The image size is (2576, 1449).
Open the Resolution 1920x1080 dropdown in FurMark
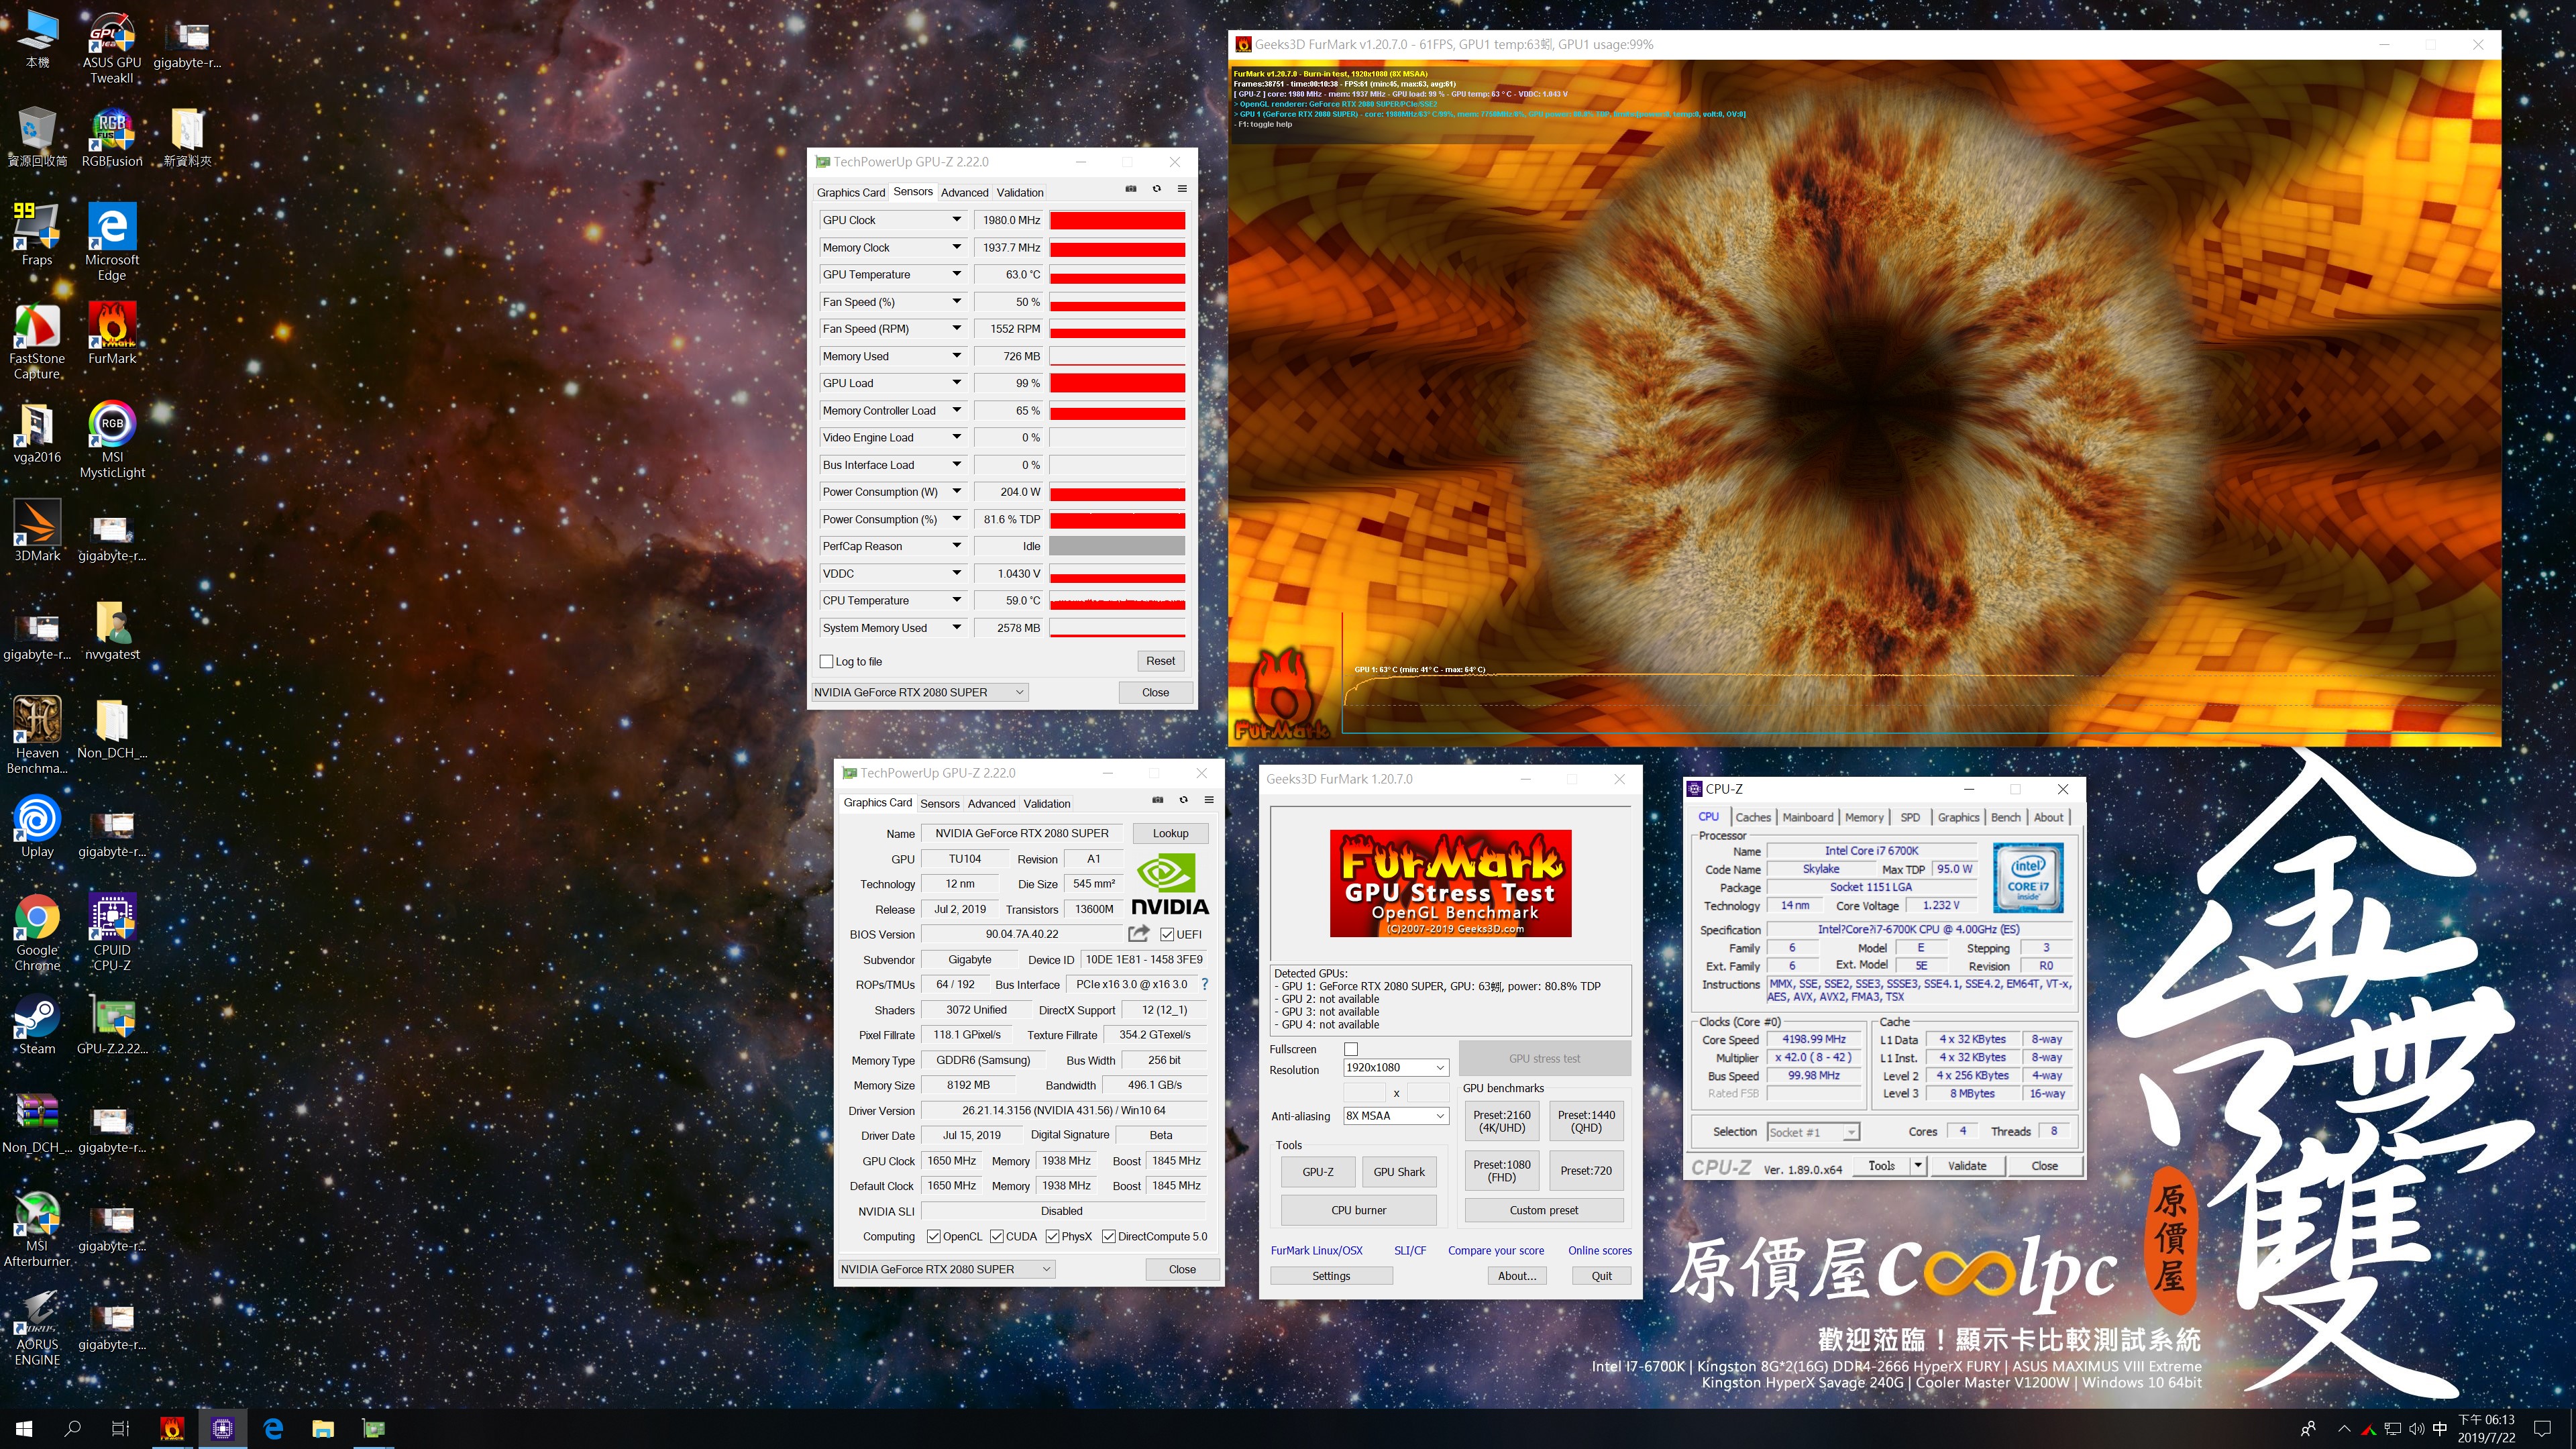tap(1396, 1067)
